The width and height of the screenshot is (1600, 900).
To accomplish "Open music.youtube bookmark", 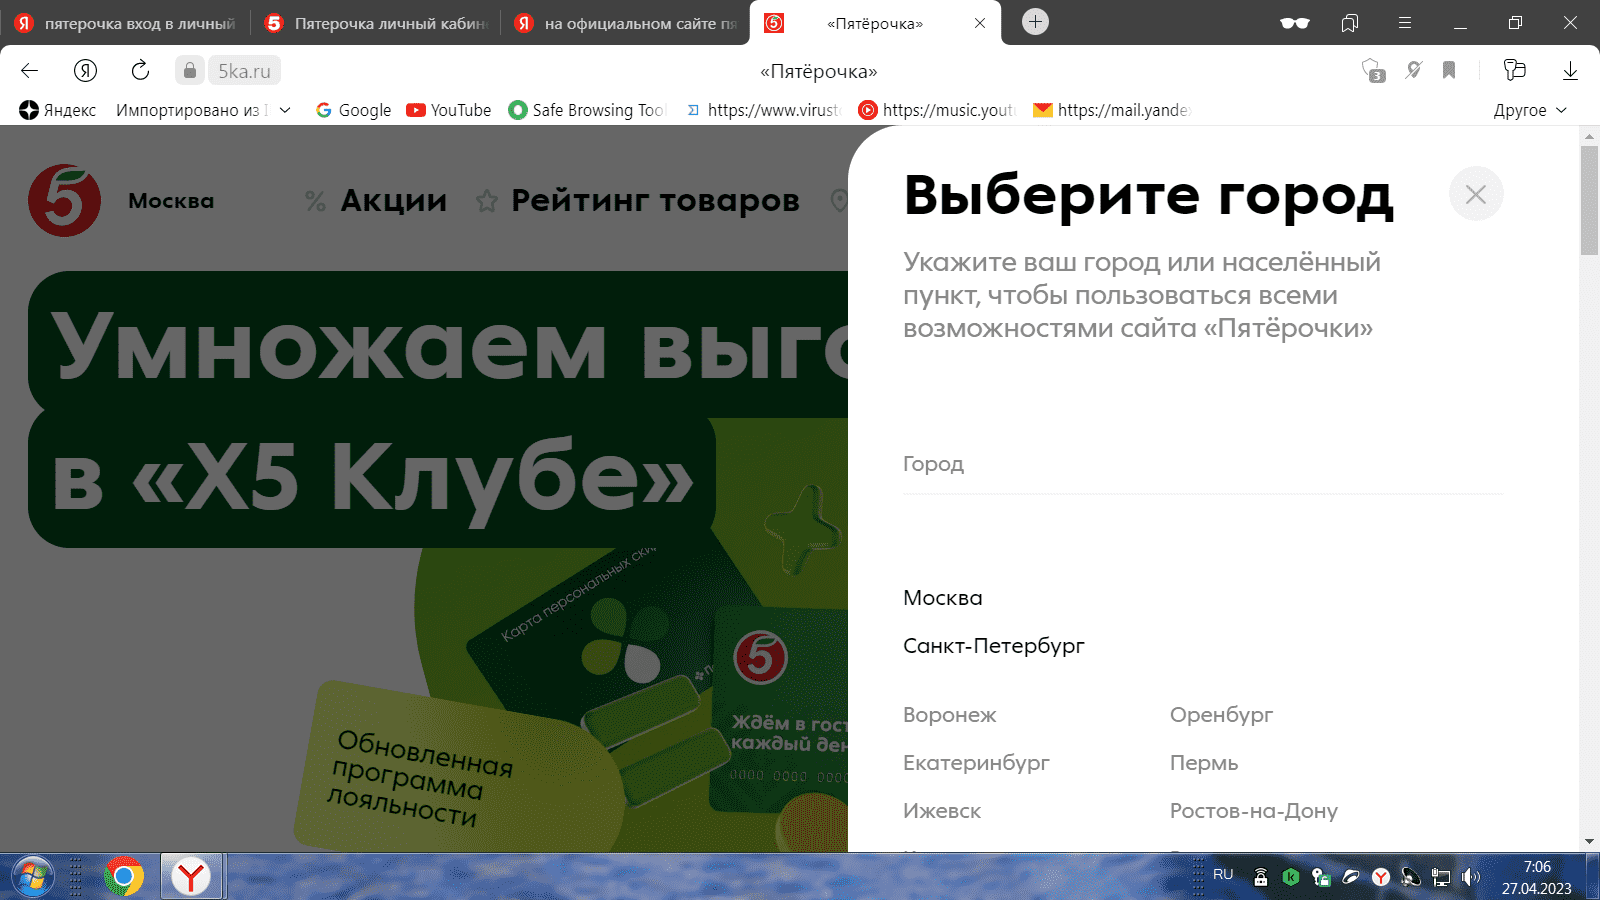I will 937,110.
